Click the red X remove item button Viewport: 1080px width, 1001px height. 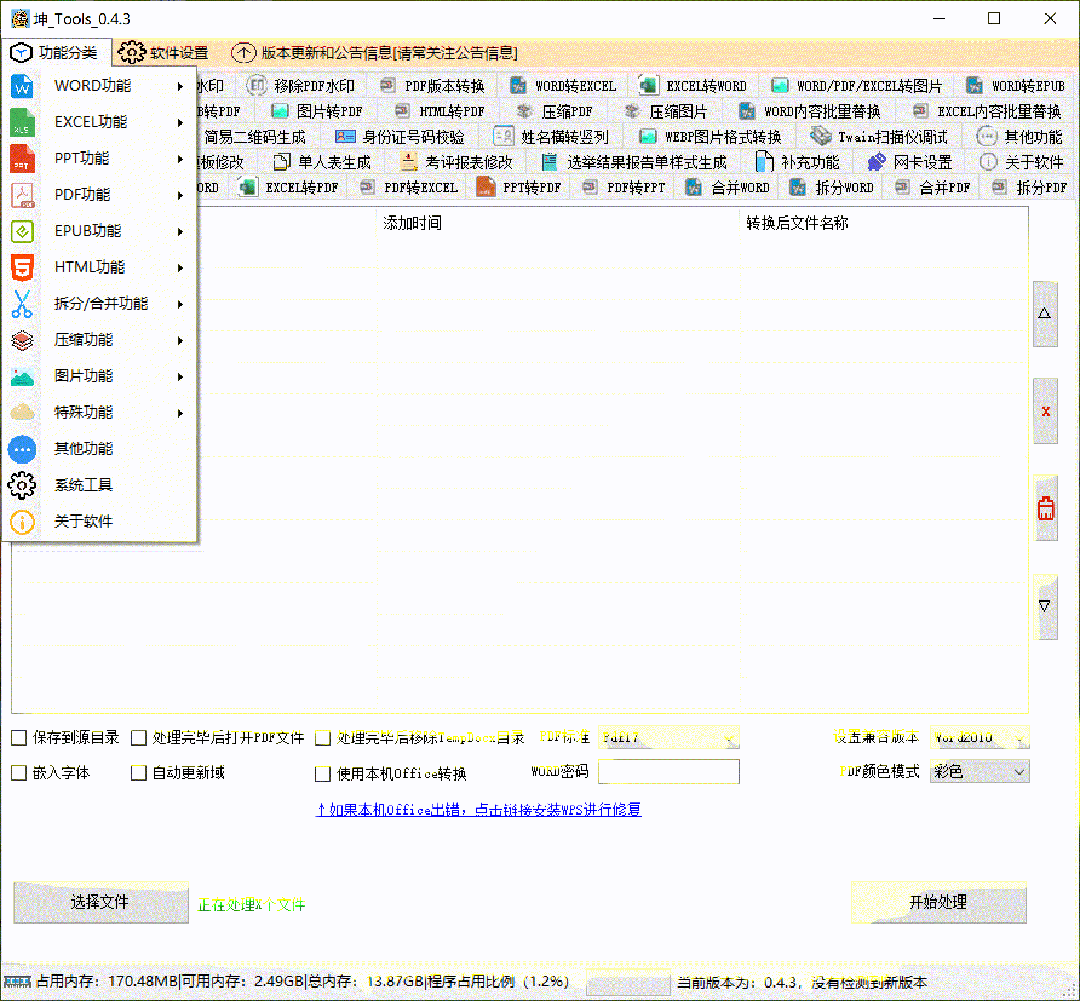pyautogui.click(x=1045, y=411)
